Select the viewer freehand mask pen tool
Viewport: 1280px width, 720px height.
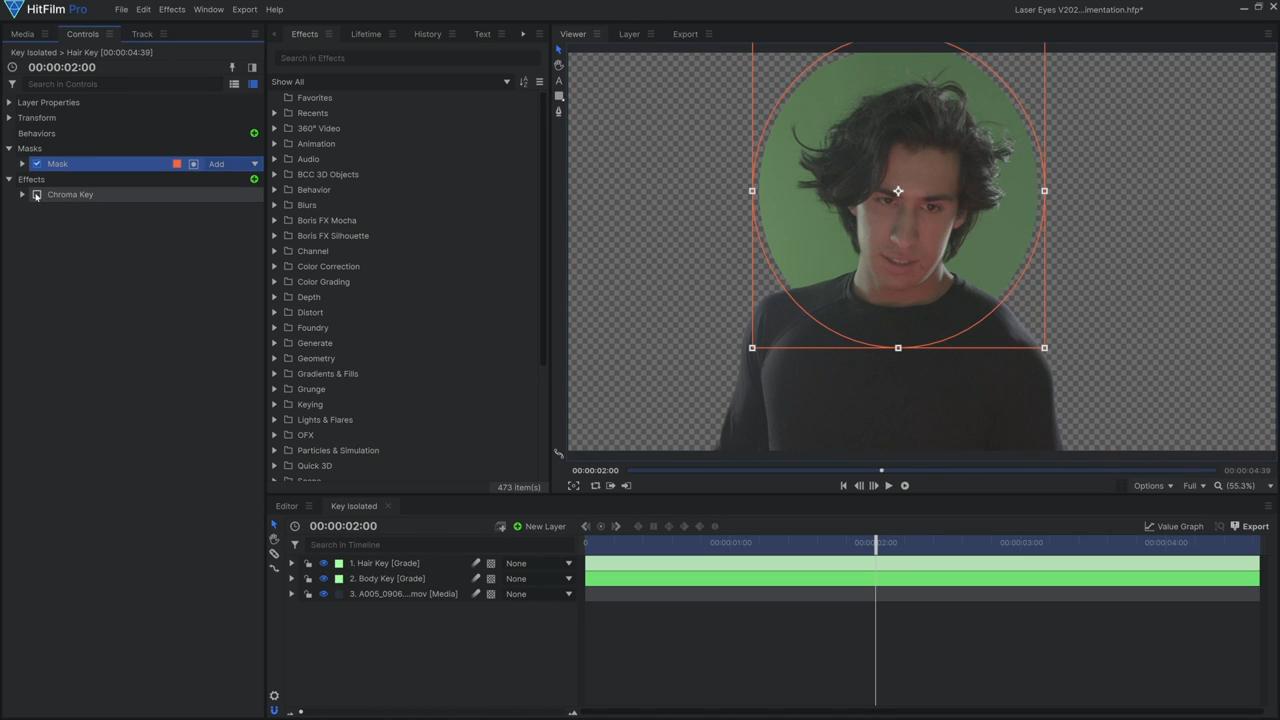click(559, 112)
